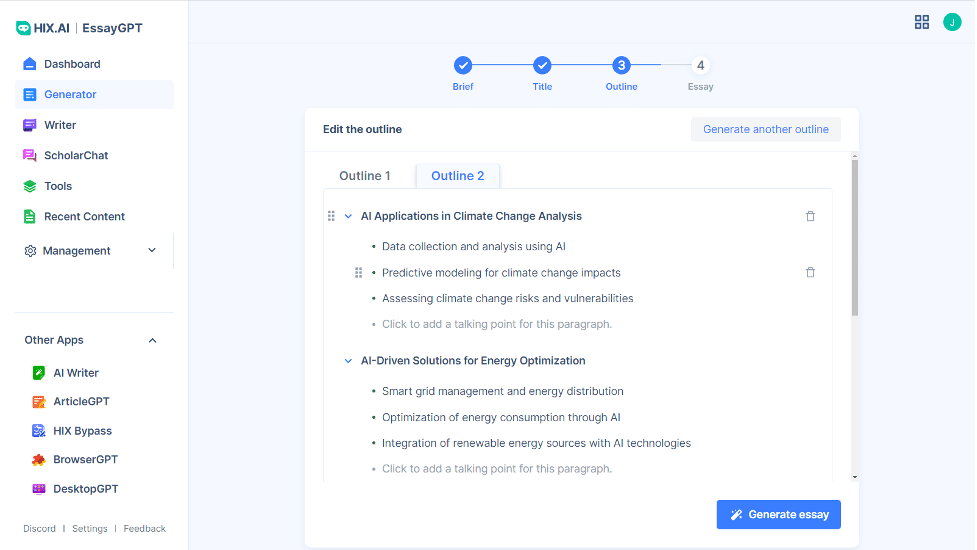
Task: Go to completed Title step circle
Action: pos(542,65)
